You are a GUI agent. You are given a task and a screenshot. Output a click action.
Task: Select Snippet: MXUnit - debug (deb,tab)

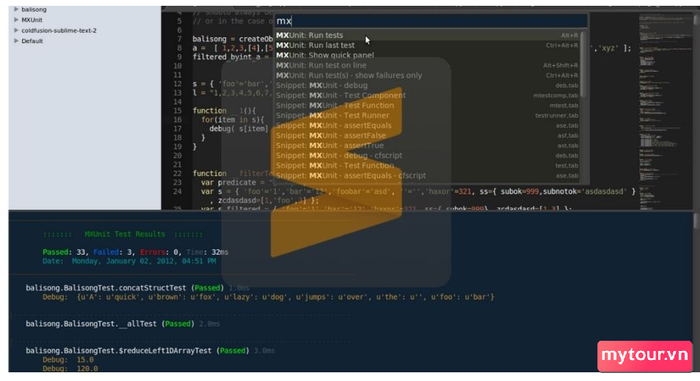pyautogui.click(x=427, y=85)
